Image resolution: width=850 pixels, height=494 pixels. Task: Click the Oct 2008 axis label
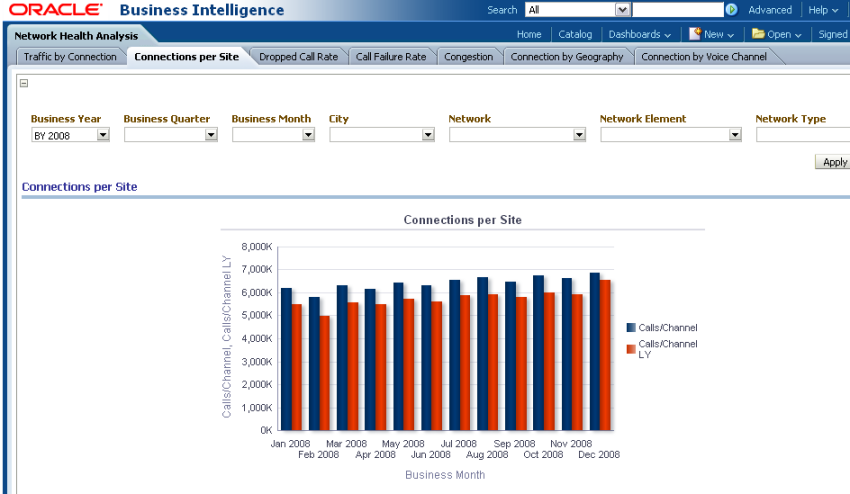point(543,454)
